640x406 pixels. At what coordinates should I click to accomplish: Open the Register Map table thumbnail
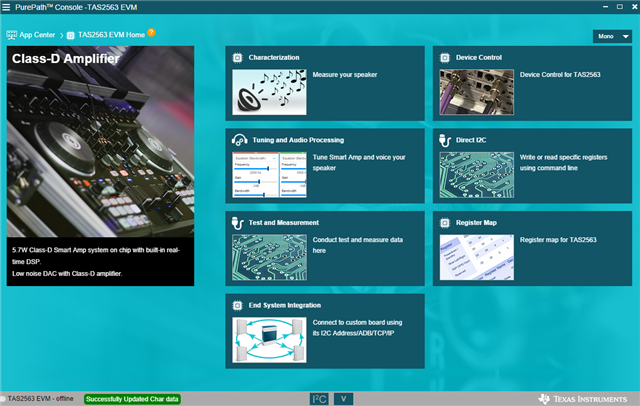[x=477, y=257]
